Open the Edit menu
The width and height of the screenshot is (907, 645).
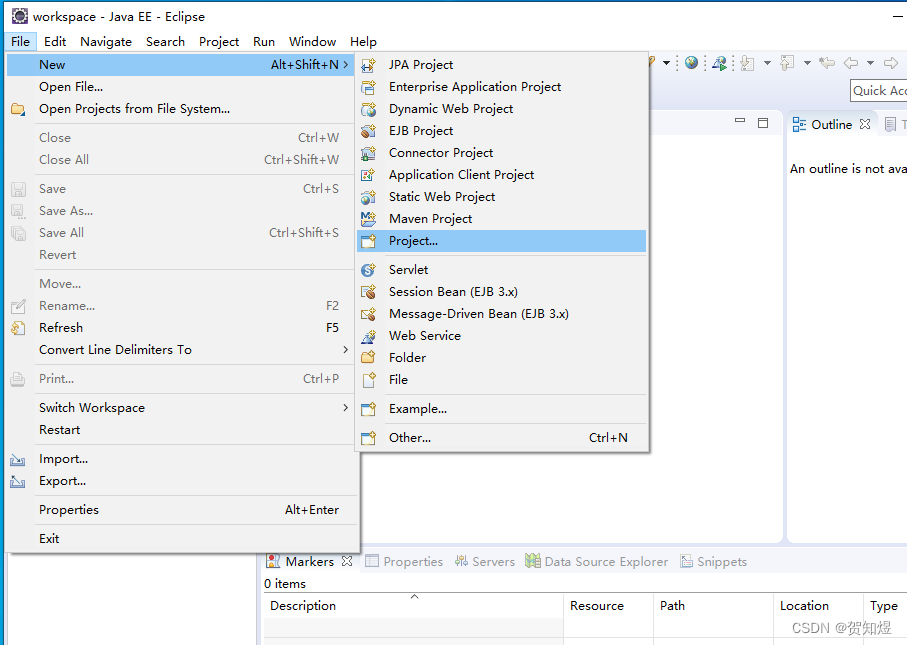(x=55, y=42)
